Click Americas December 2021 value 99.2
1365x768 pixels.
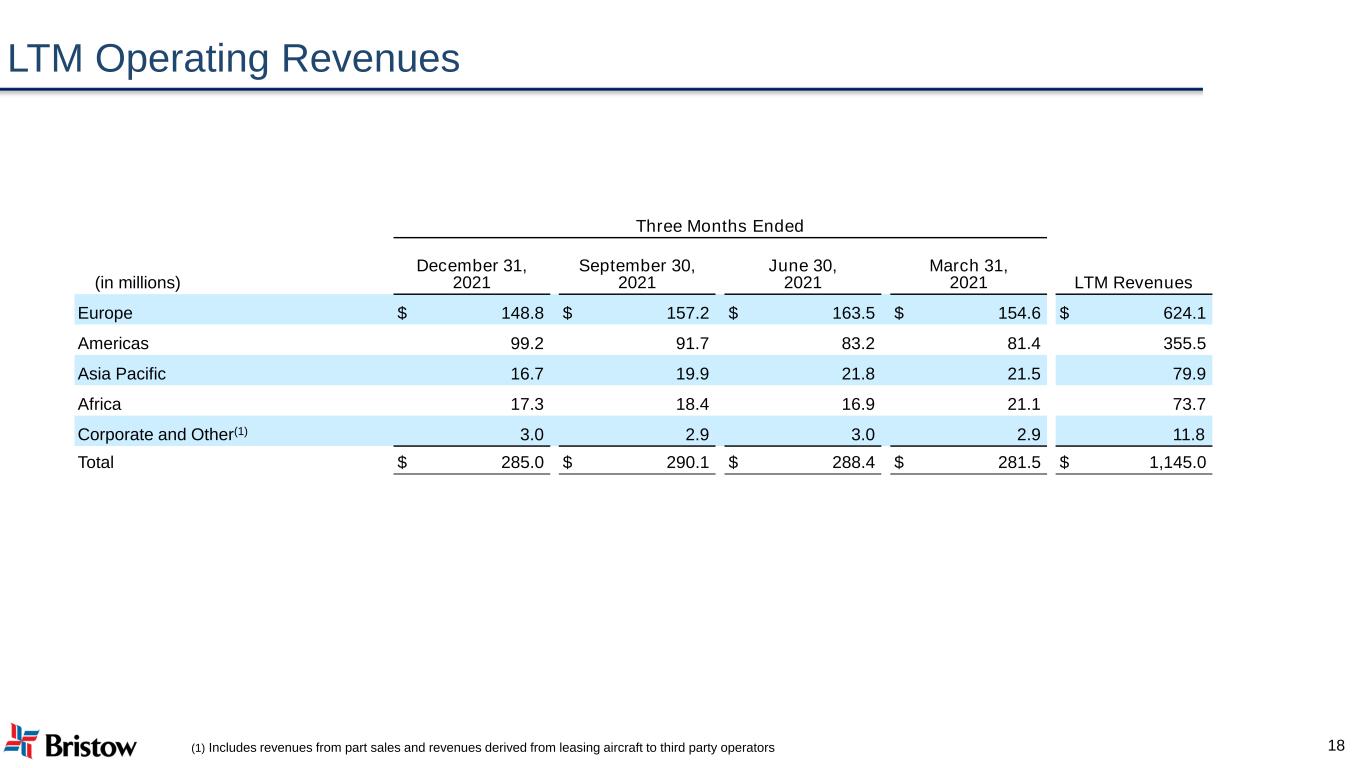point(525,343)
